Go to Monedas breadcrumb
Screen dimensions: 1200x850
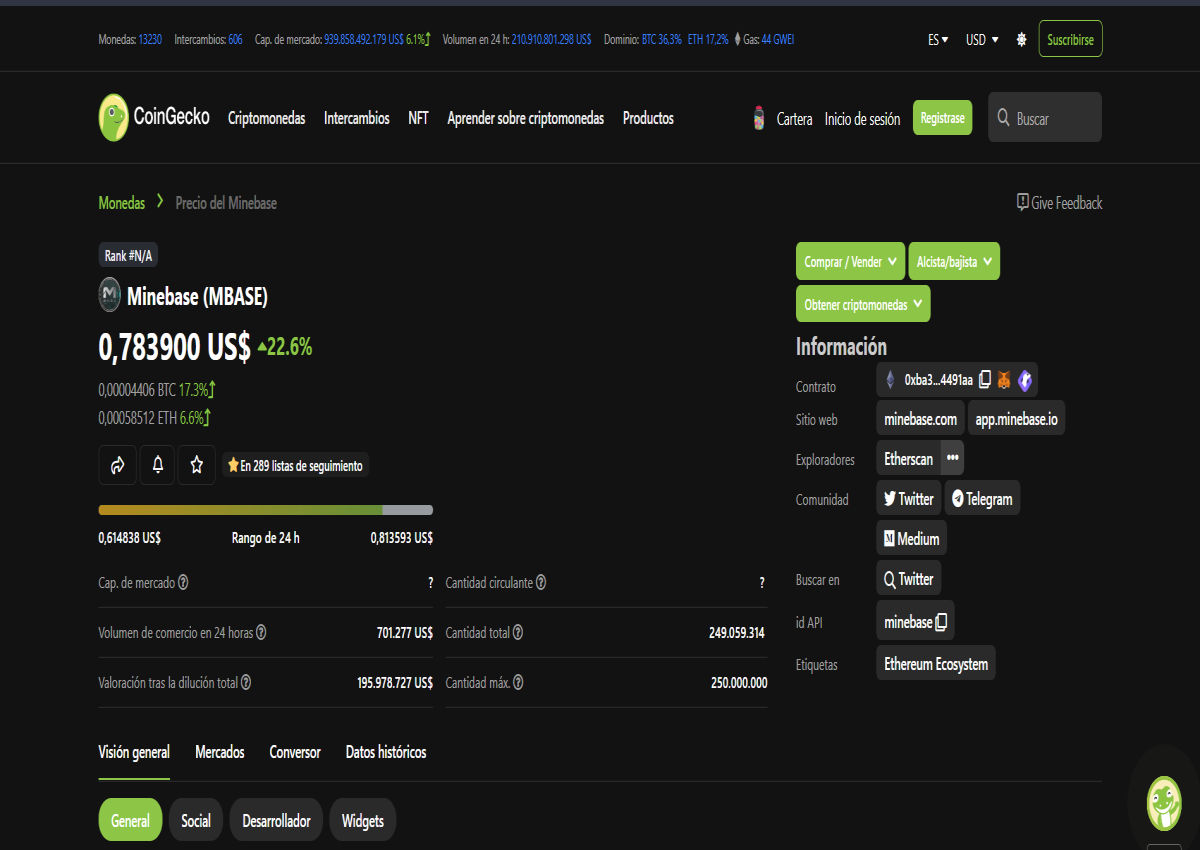pyautogui.click(x=121, y=203)
